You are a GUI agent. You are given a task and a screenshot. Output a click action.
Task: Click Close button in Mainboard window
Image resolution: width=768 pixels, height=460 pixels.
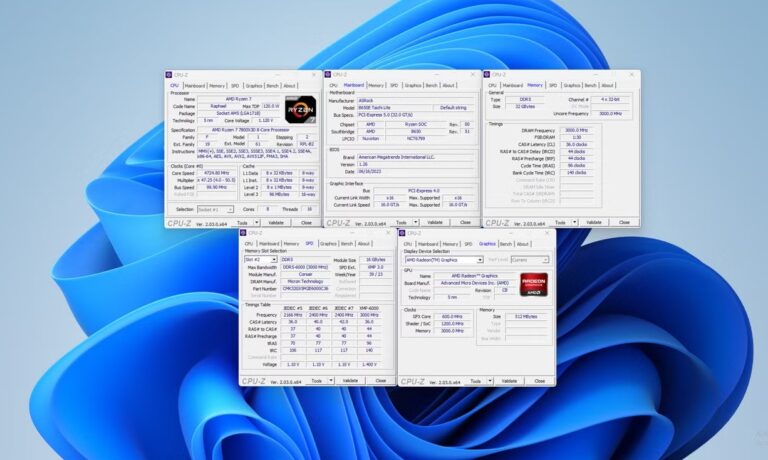465,222
